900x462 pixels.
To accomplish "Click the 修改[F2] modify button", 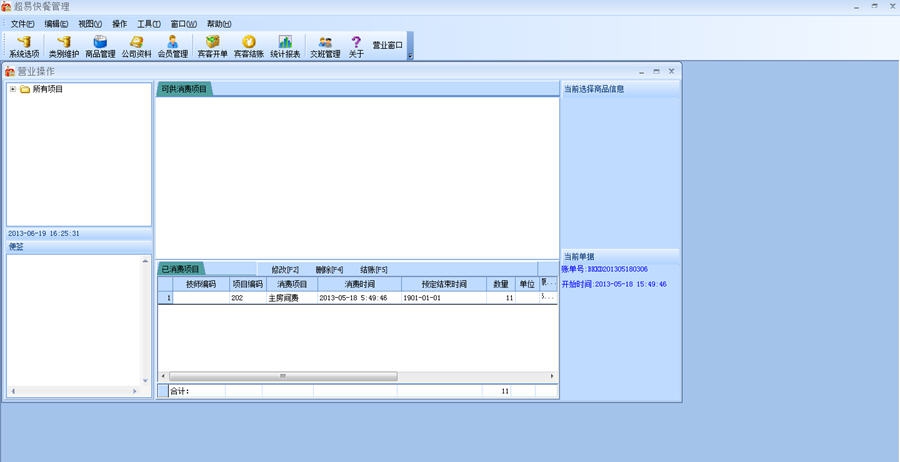I will [285, 270].
